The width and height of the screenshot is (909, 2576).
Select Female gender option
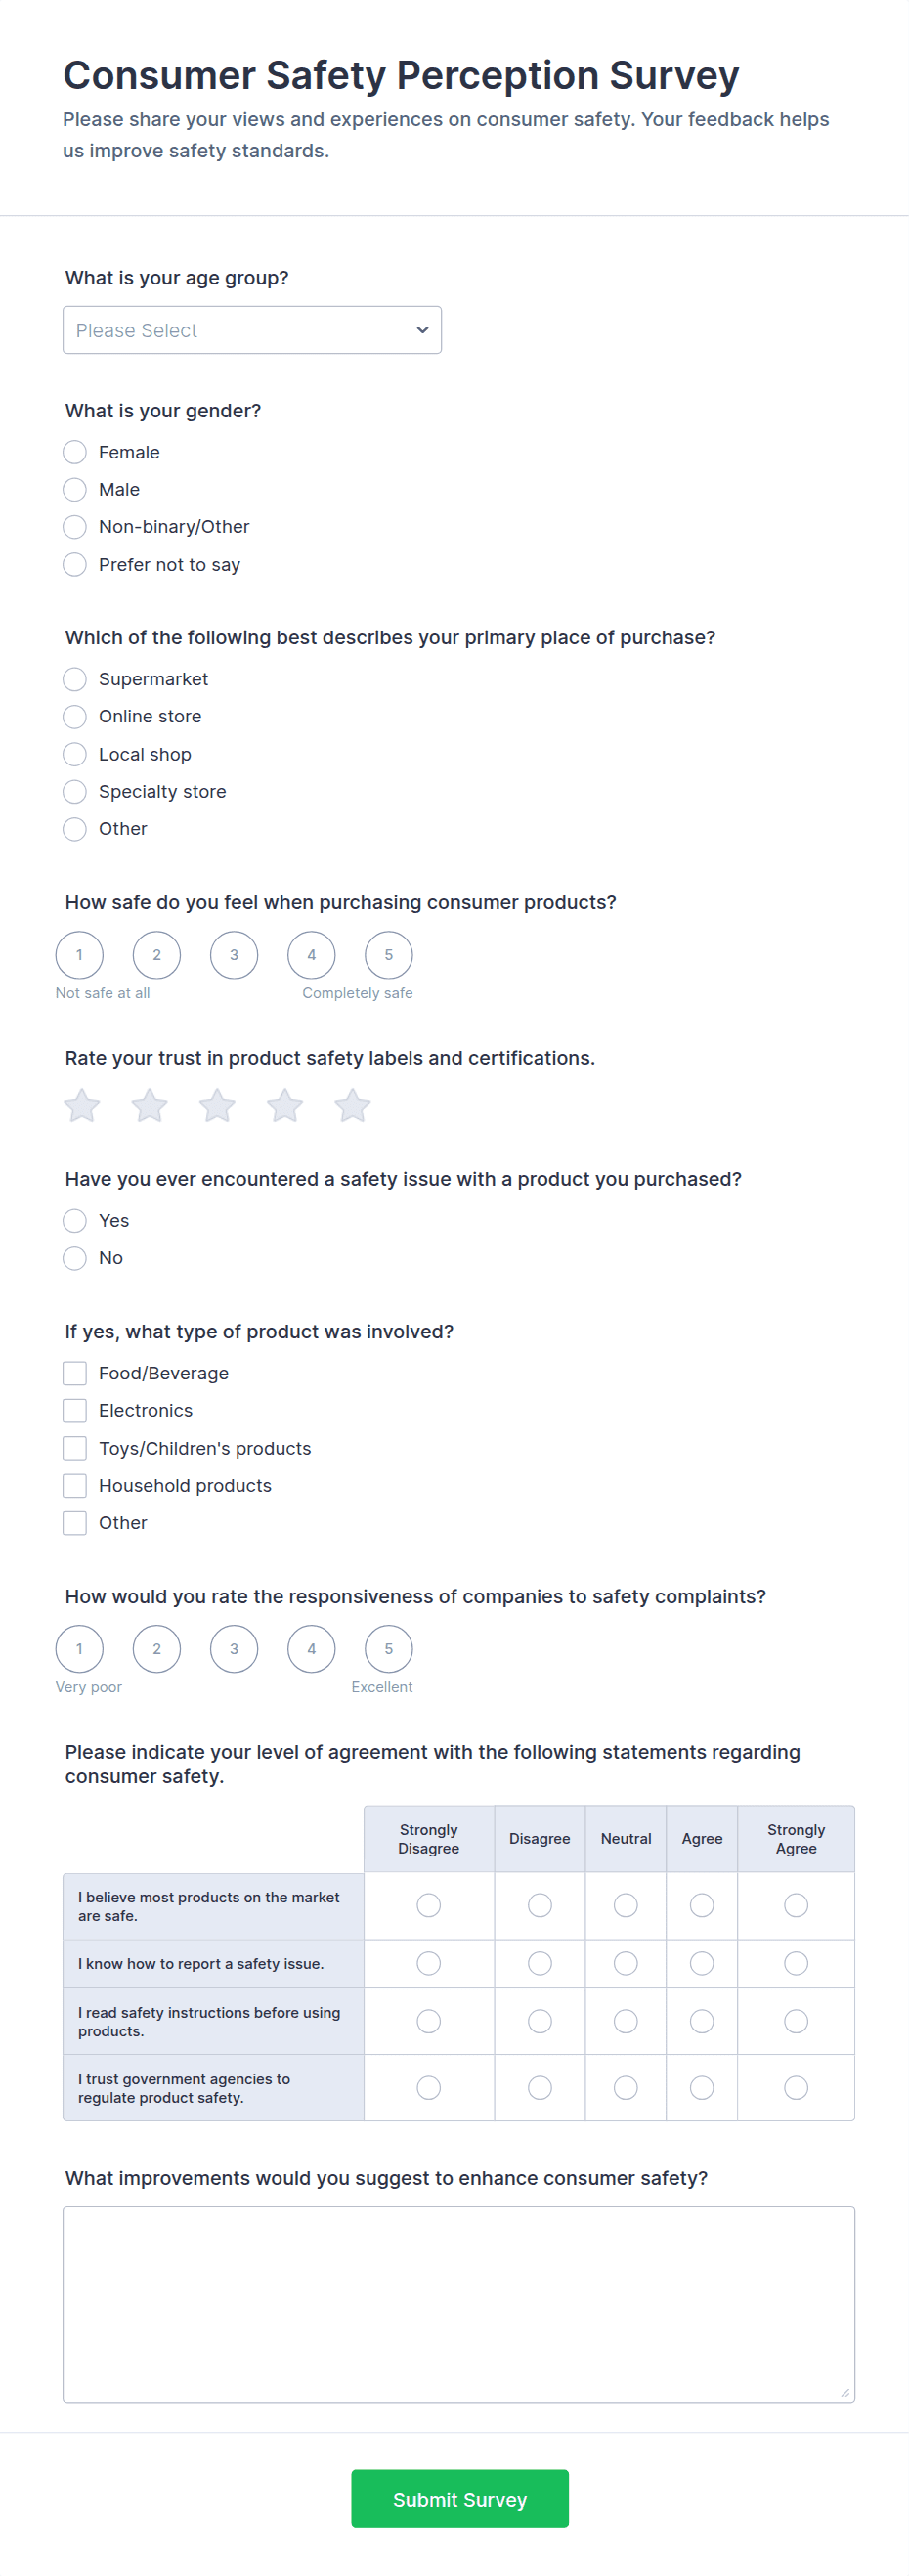pyautogui.click(x=75, y=452)
